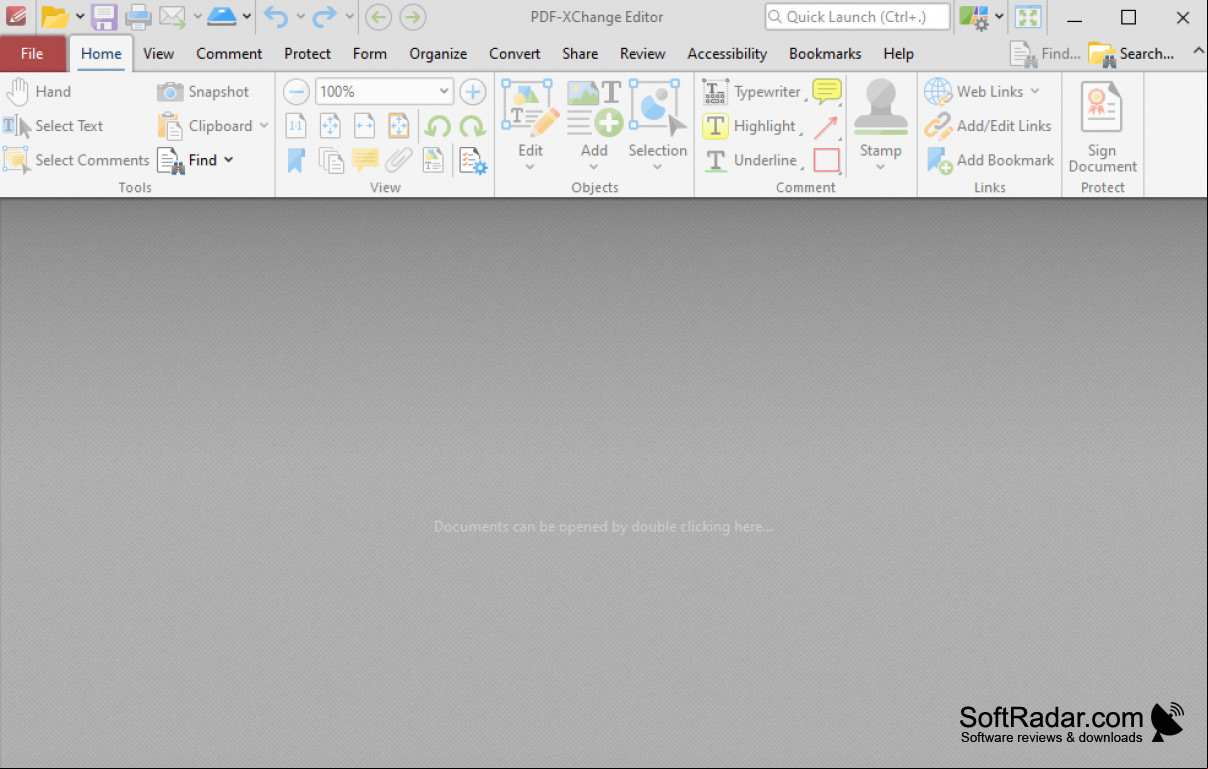Show the Bookmarks pane icon in View group
1208x769 pixels.
point(296,160)
